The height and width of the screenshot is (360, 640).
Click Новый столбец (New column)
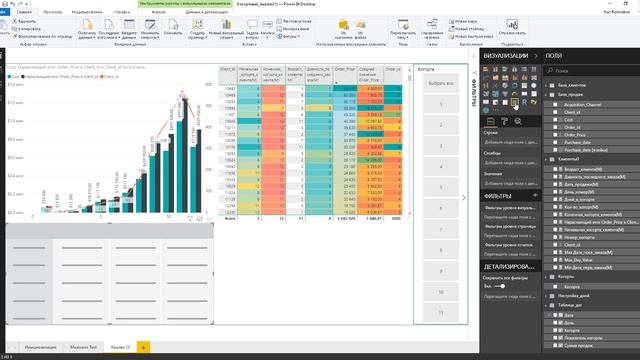pos(466,29)
